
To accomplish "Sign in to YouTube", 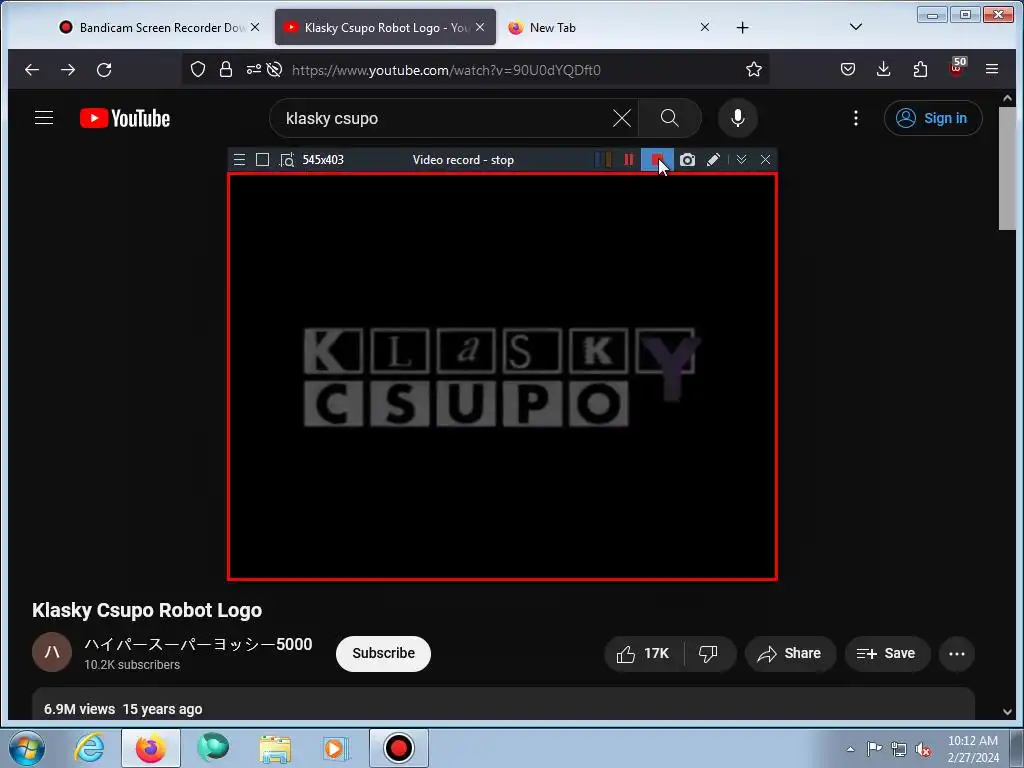I will [933, 118].
